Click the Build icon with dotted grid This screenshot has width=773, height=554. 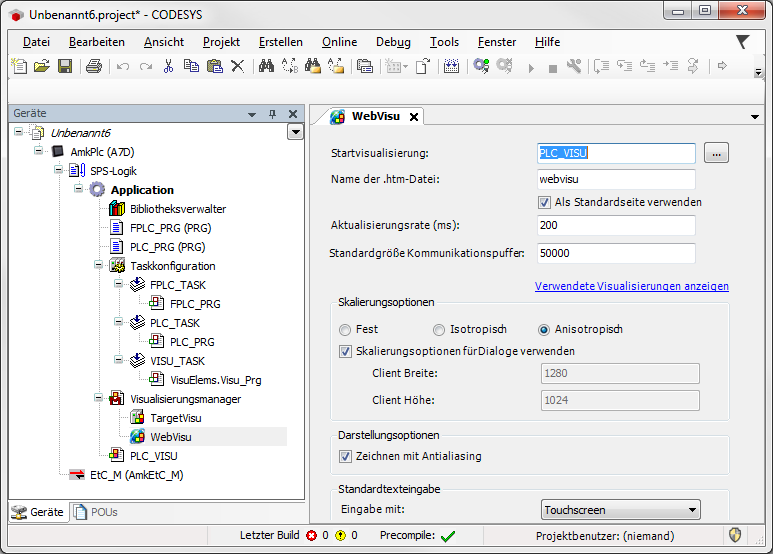[451, 66]
